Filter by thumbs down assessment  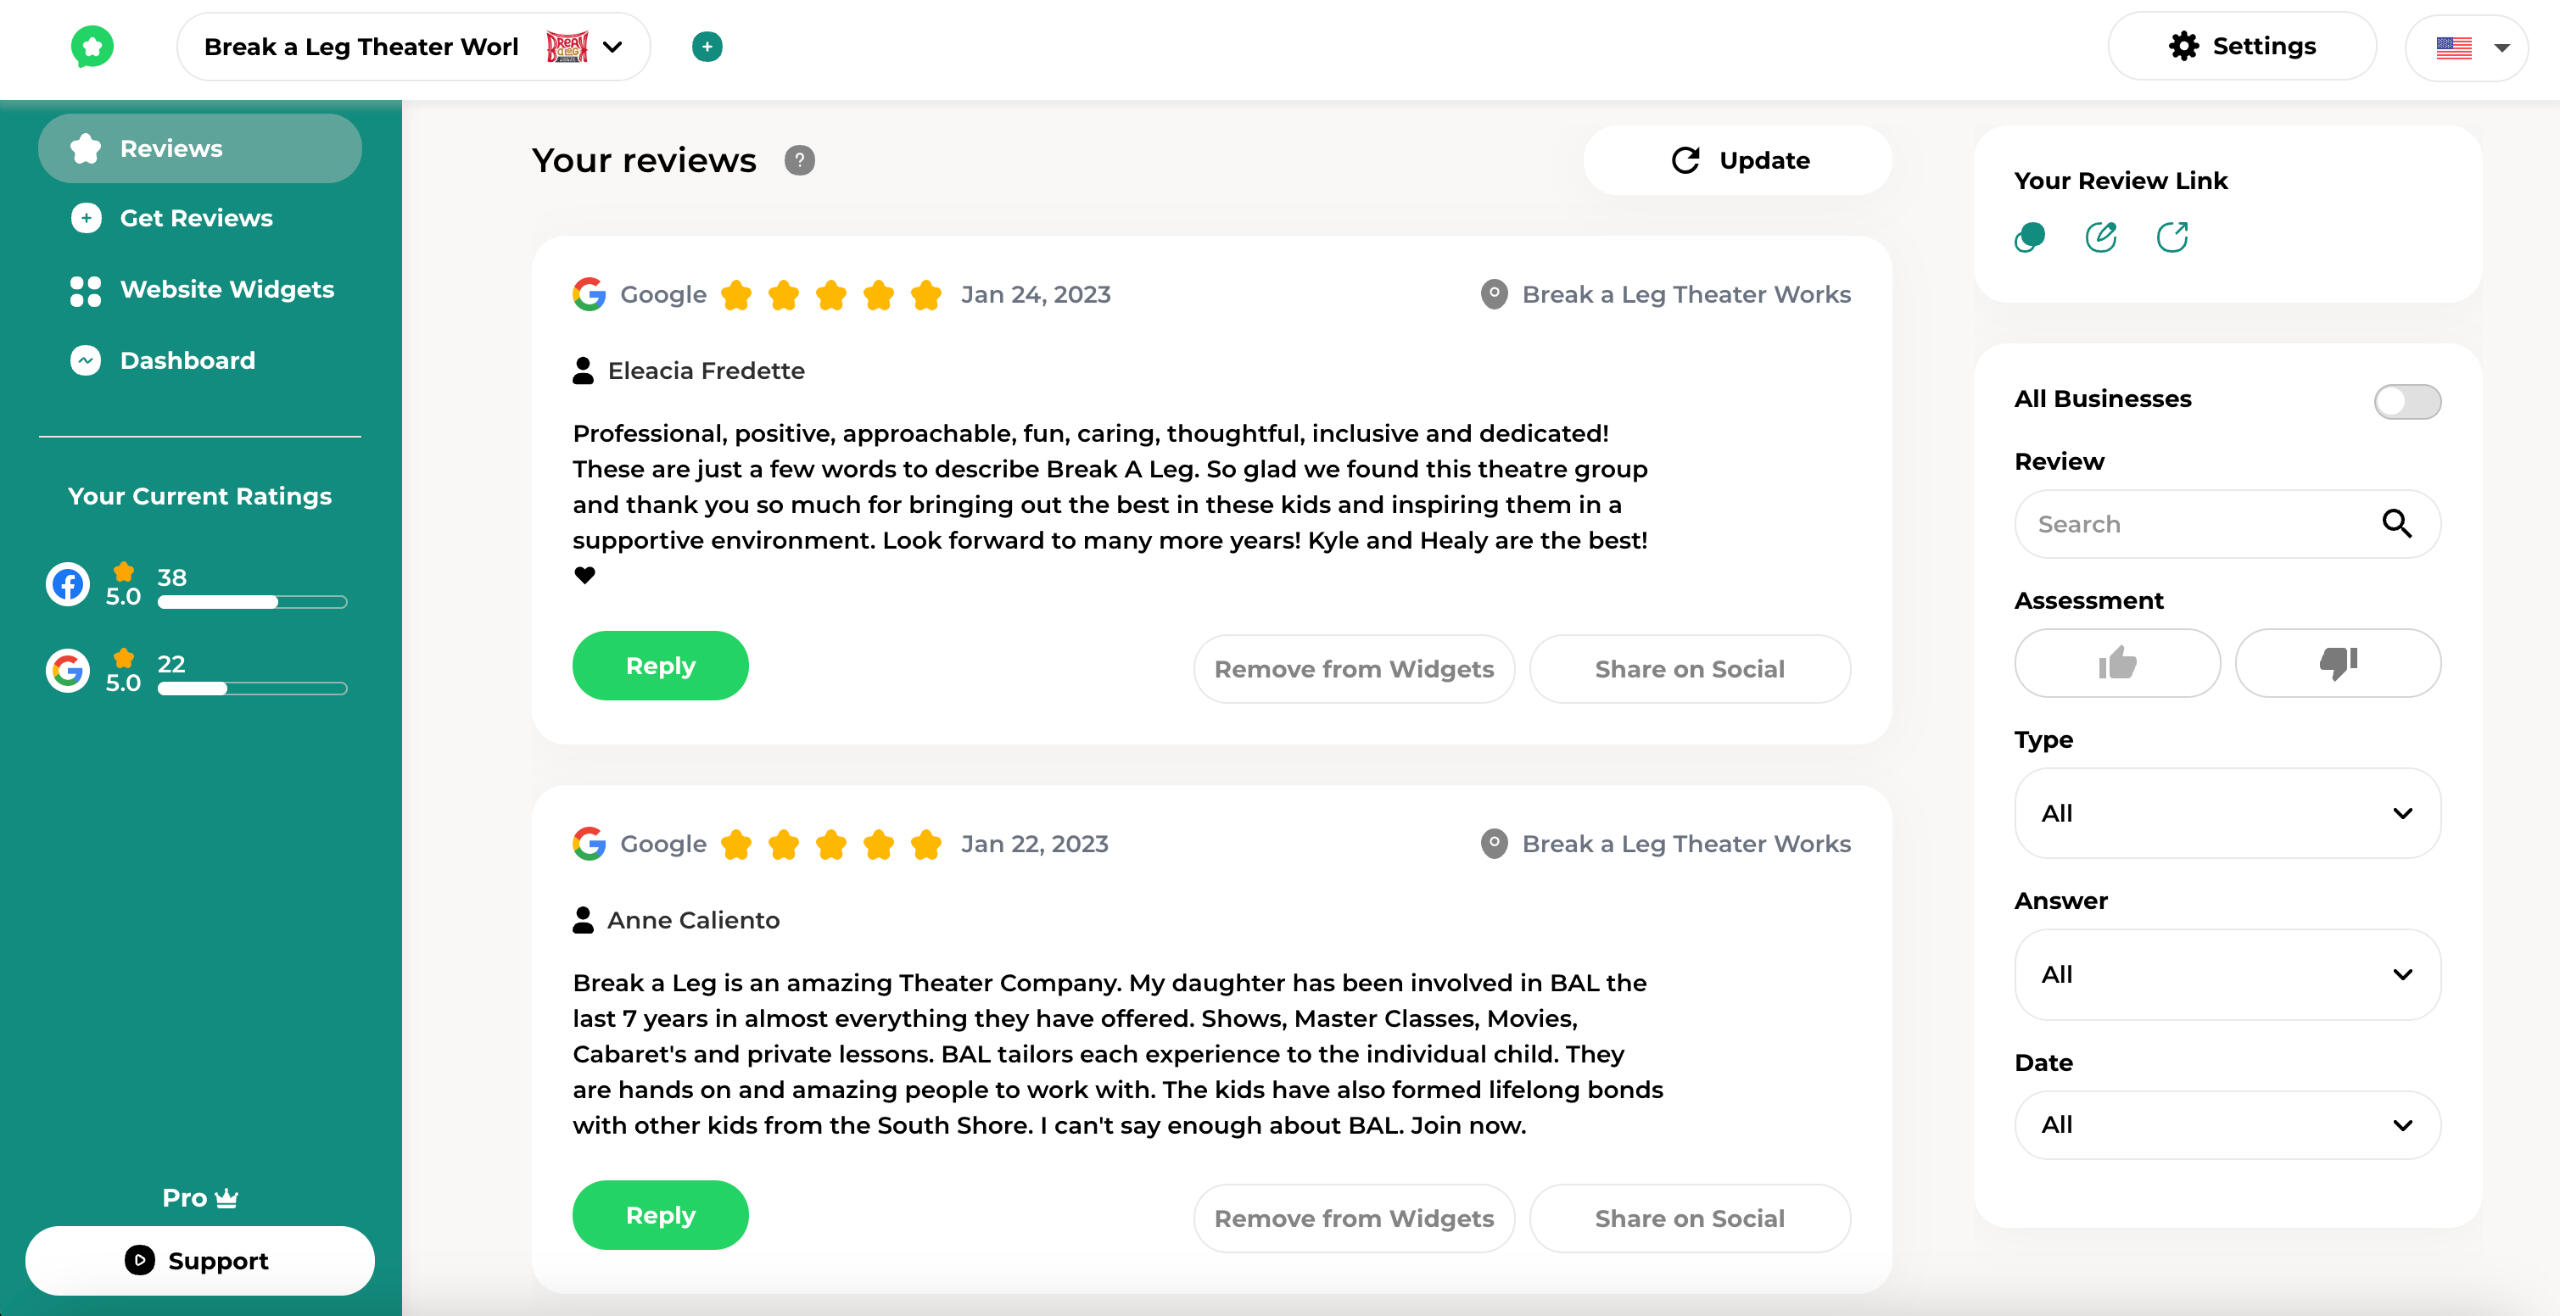pyautogui.click(x=2337, y=663)
